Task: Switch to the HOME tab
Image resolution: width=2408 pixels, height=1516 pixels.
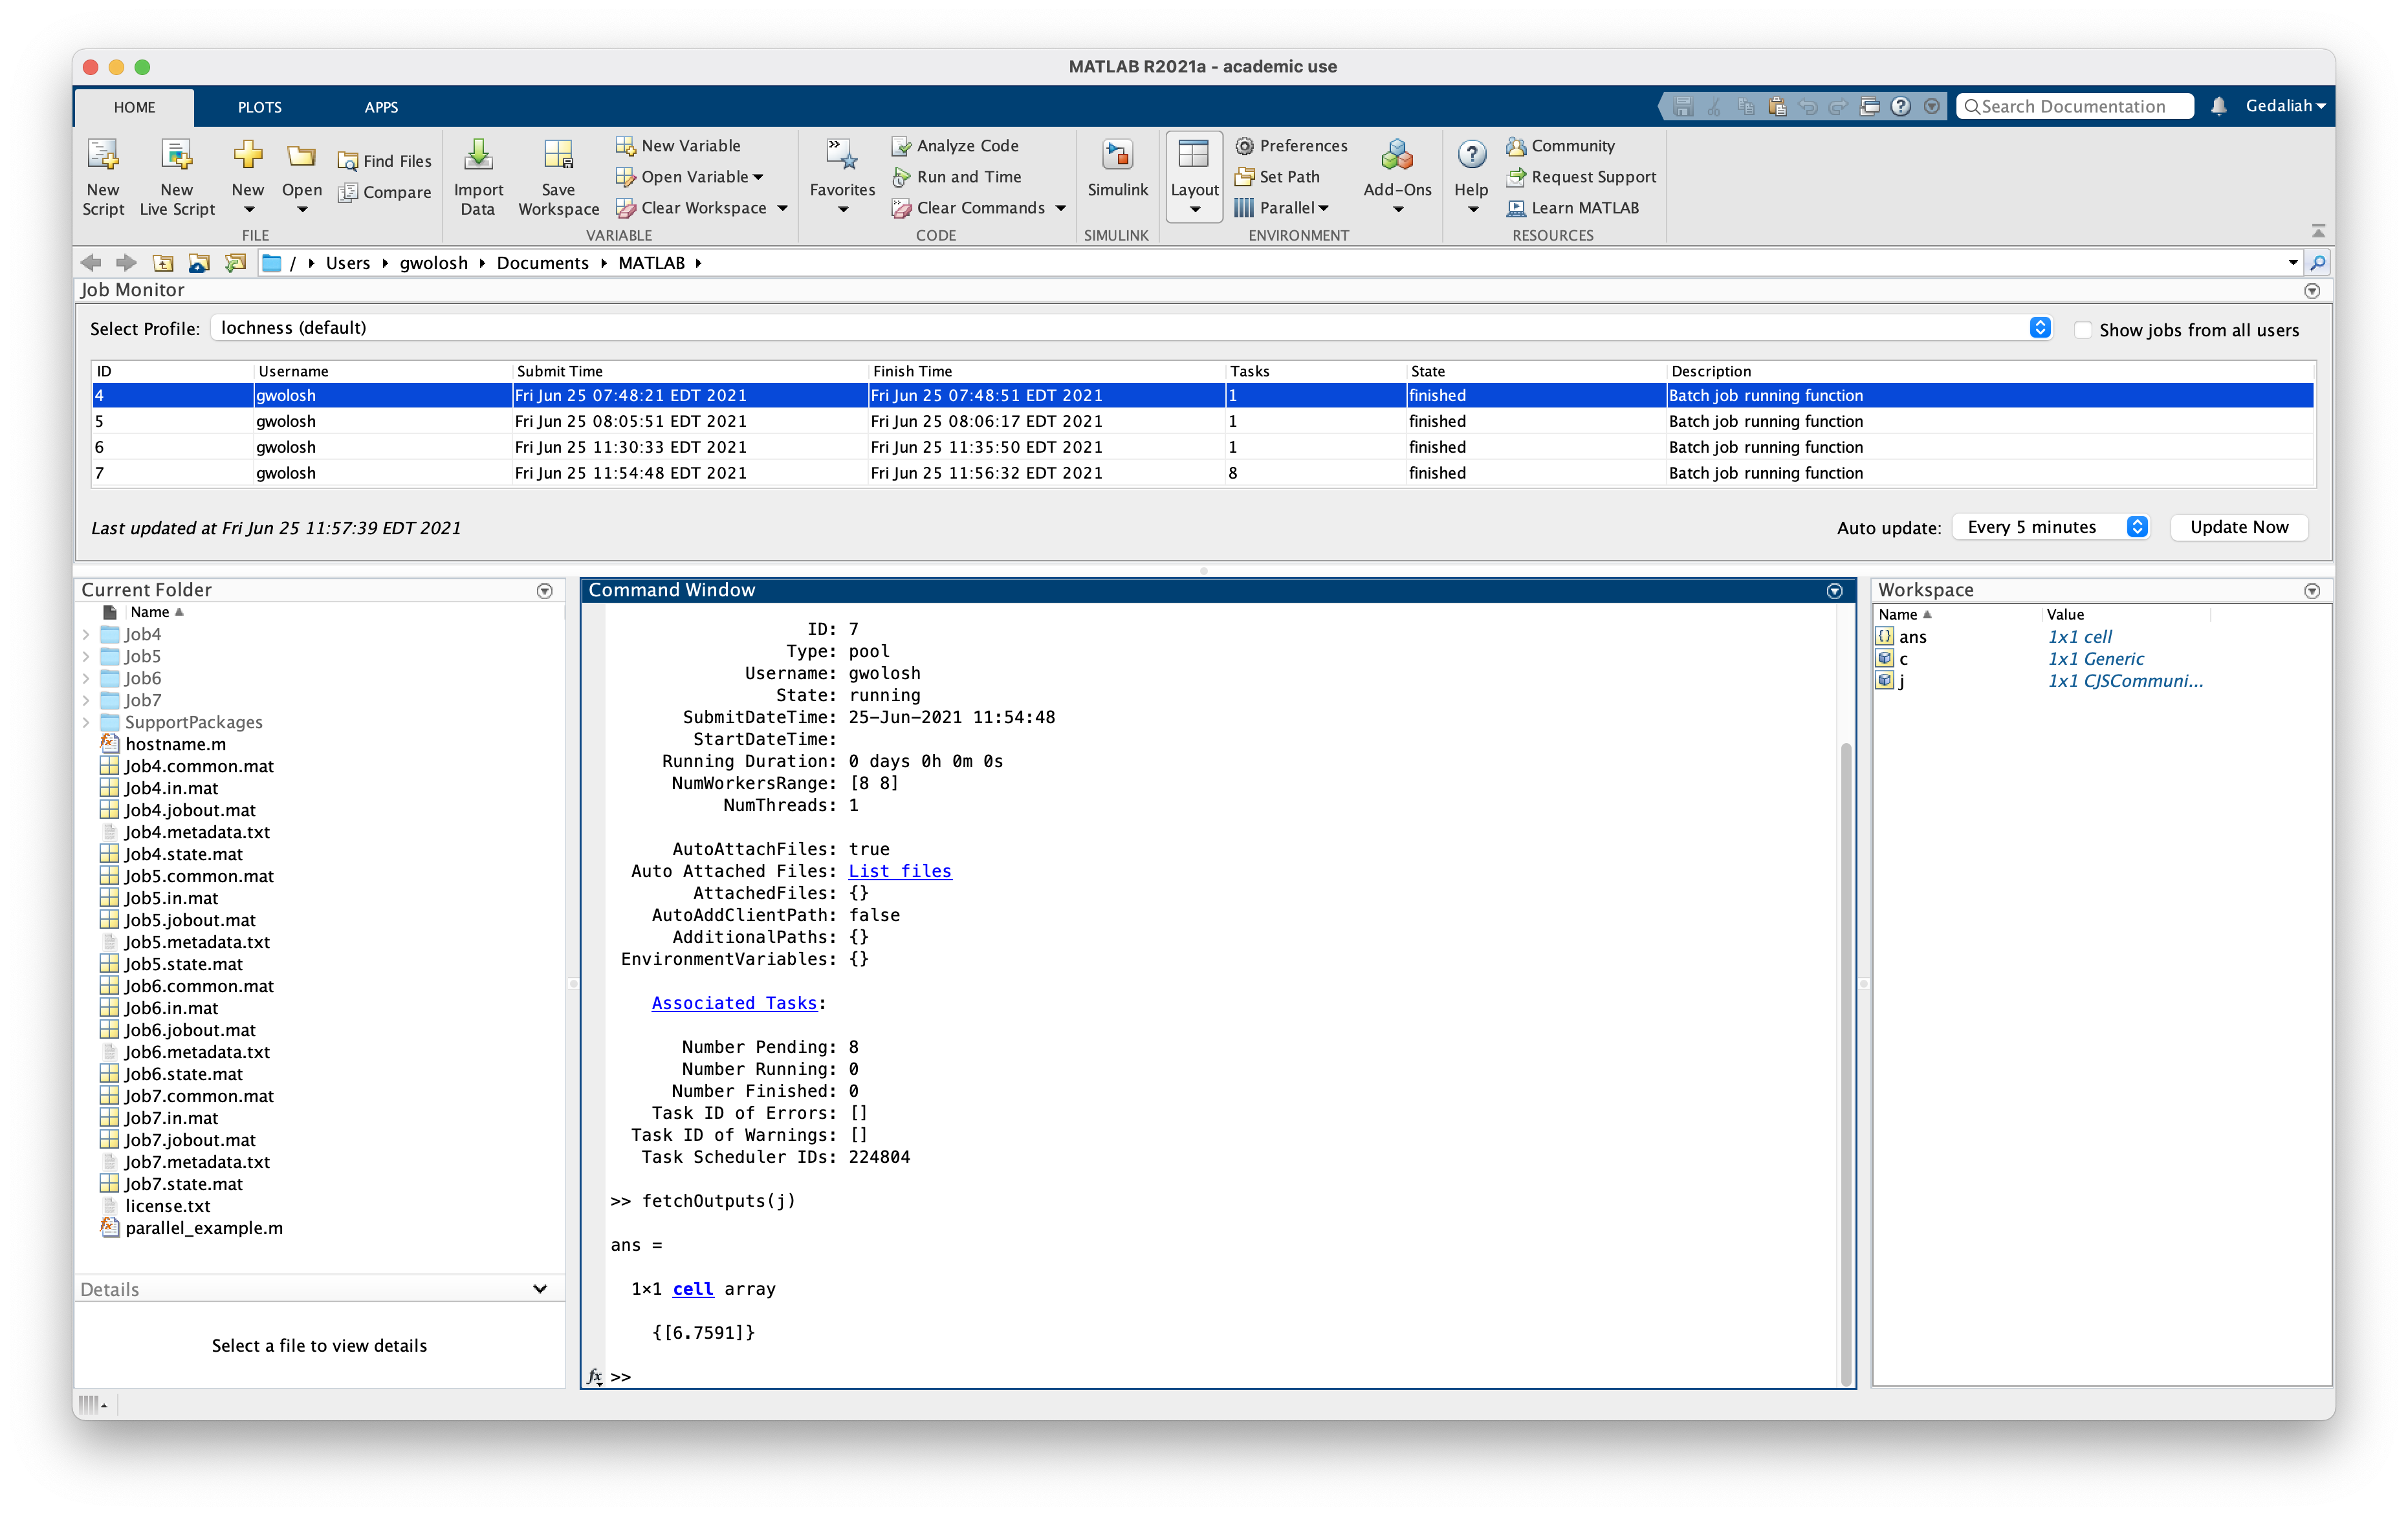Action: pyautogui.click(x=134, y=107)
